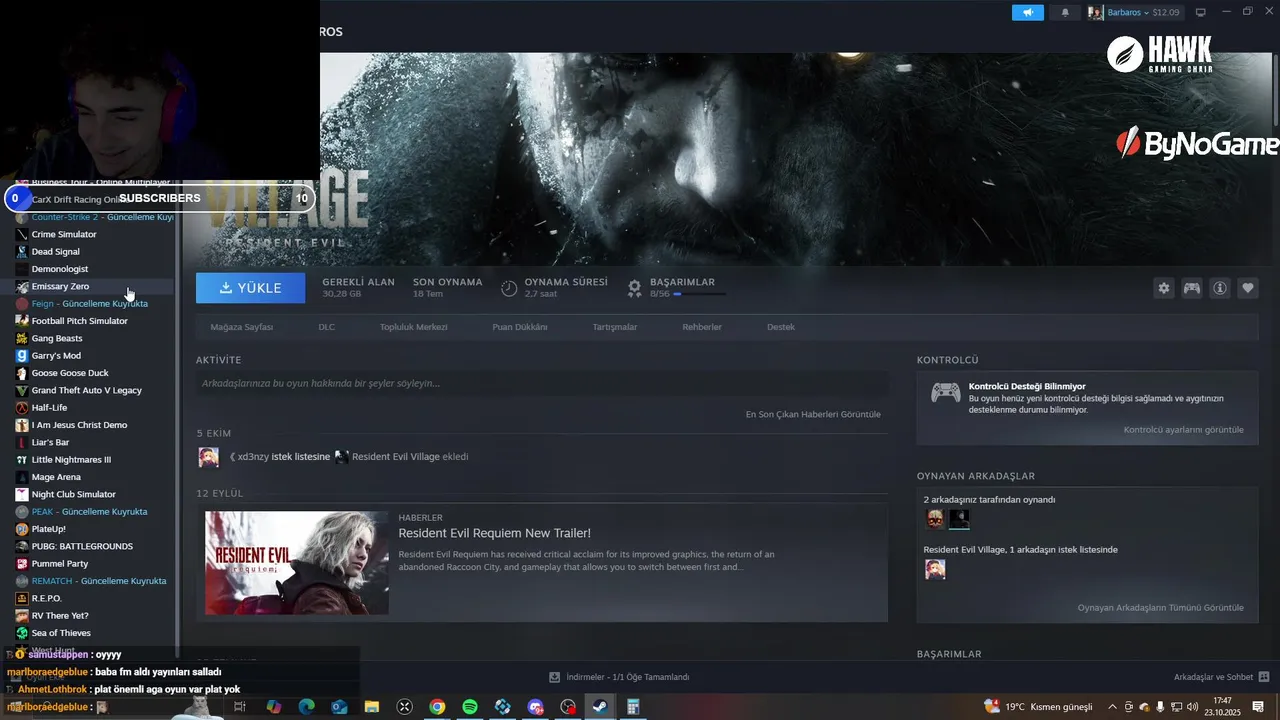1280x720 pixels.
Task: Click En Son Çıkan Haberleri Görüntüle link
Action: pos(813,414)
